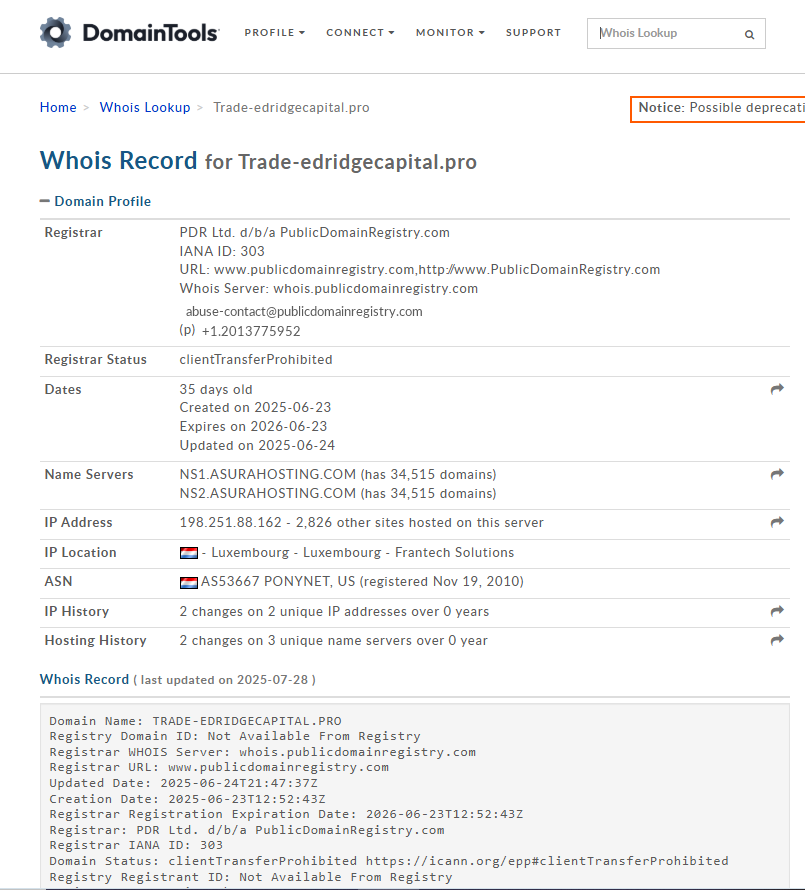Image resolution: width=805 pixels, height=890 pixels.
Task: Click the 2 changes on 2 unique IP addresses text
Action: (334, 611)
